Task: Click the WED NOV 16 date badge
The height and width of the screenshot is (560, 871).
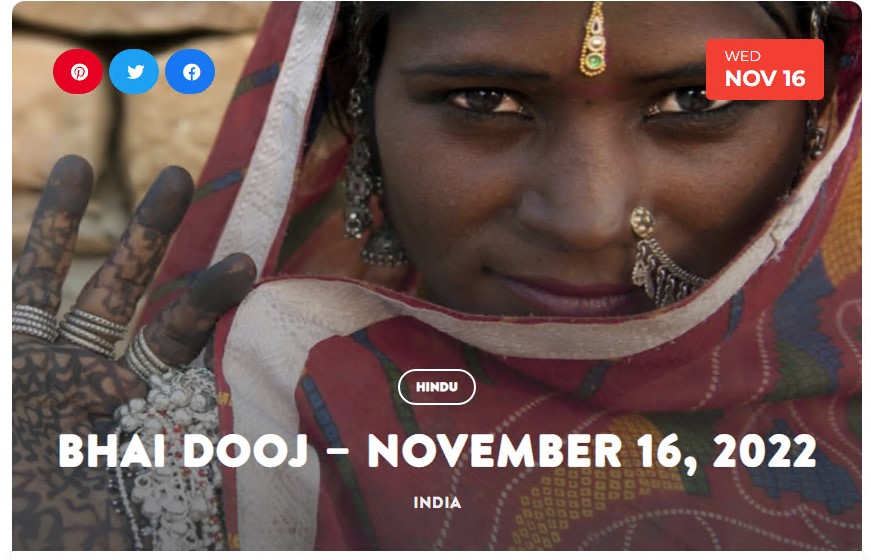Action: tap(765, 69)
